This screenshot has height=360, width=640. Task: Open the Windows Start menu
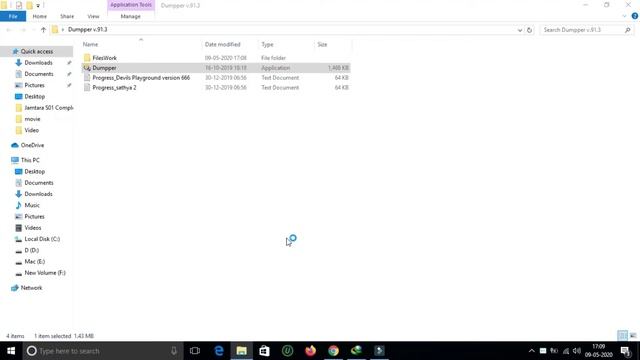point(11,351)
